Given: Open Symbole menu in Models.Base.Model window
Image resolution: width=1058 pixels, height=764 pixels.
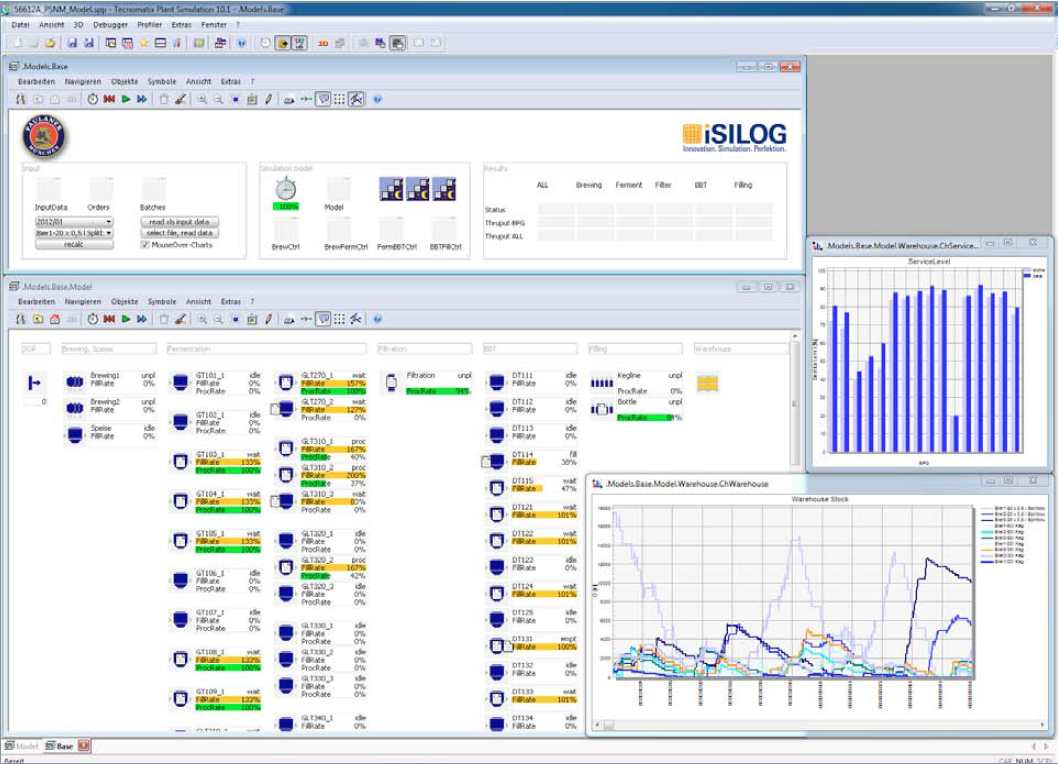Looking at the screenshot, I should coord(162,301).
